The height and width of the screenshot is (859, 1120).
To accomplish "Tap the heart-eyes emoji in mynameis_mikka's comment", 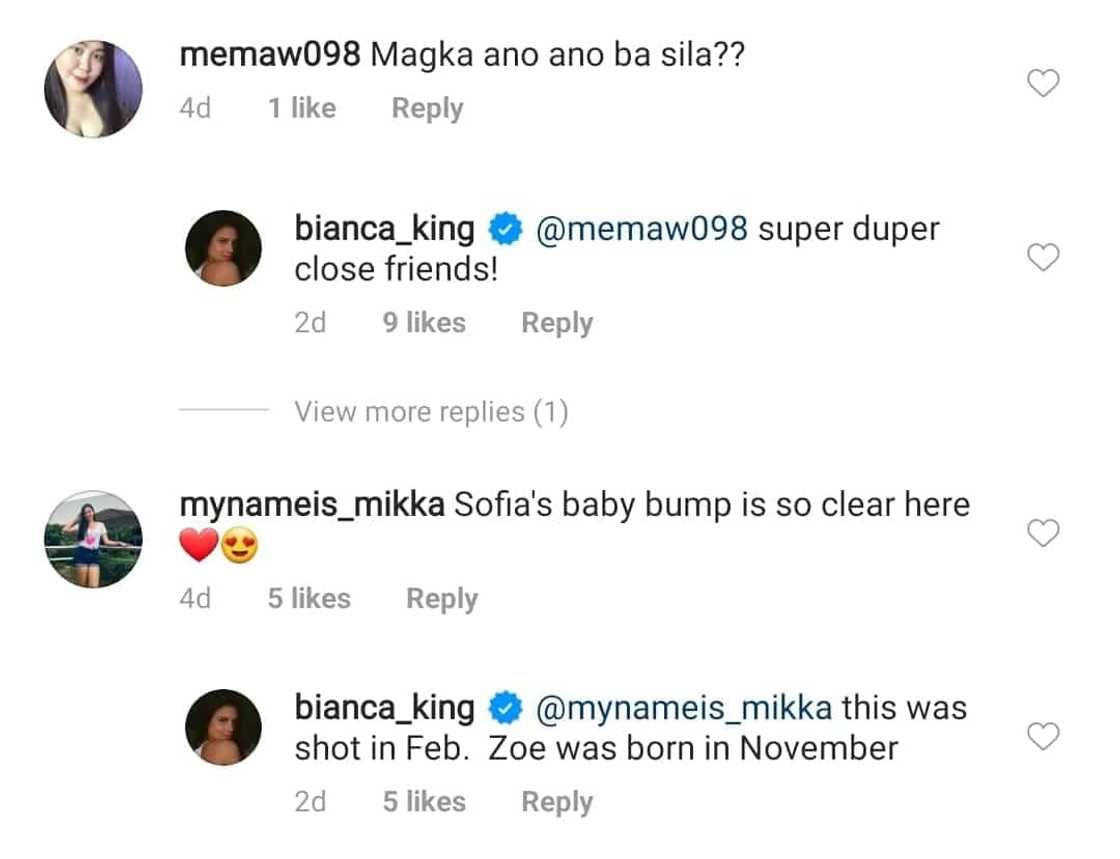I will click(240, 545).
